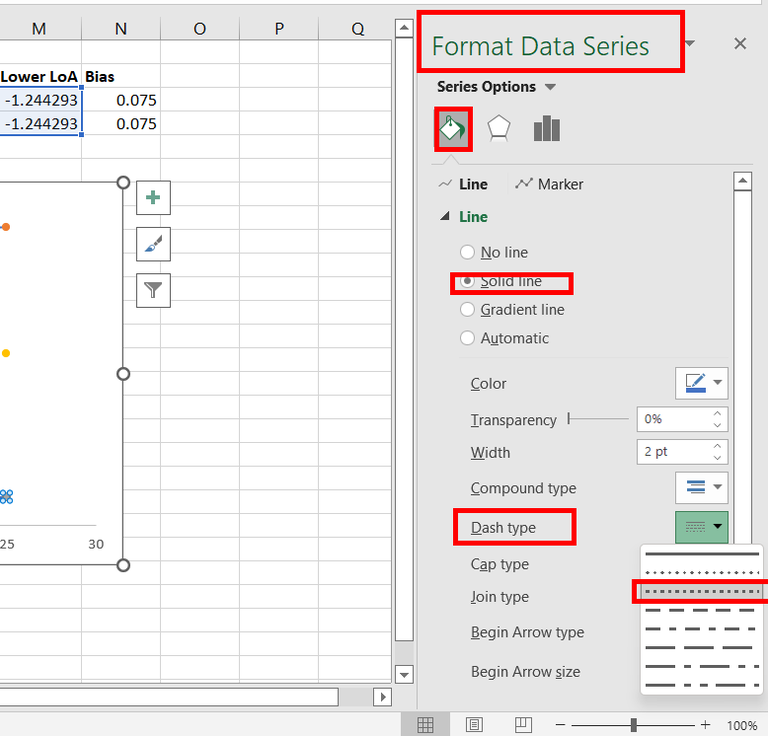Click the Chart Styles paintbrush button
This screenshot has height=736, width=768.
point(153,244)
